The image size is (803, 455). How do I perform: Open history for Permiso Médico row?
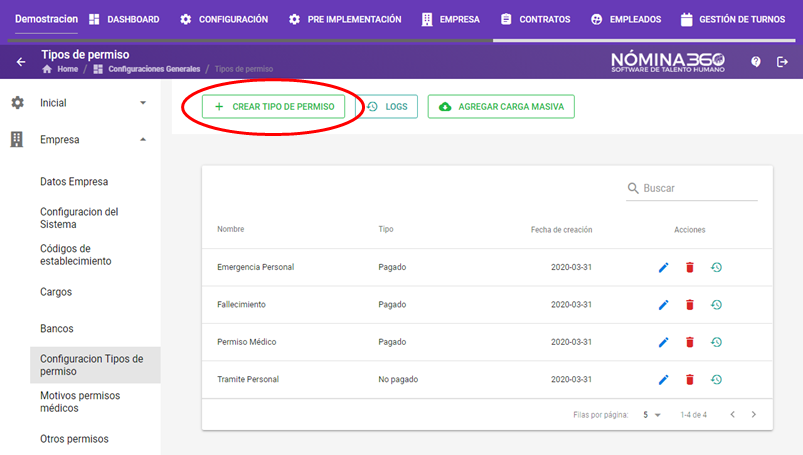coord(716,342)
